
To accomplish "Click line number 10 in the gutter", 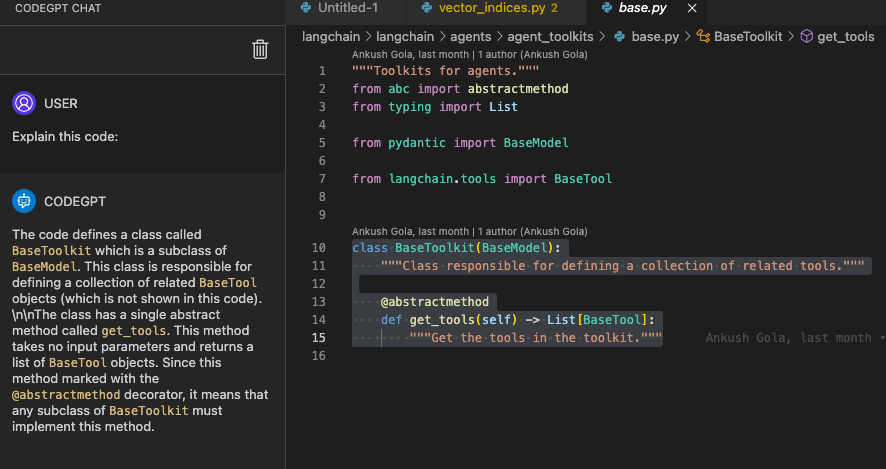I will (x=319, y=247).
